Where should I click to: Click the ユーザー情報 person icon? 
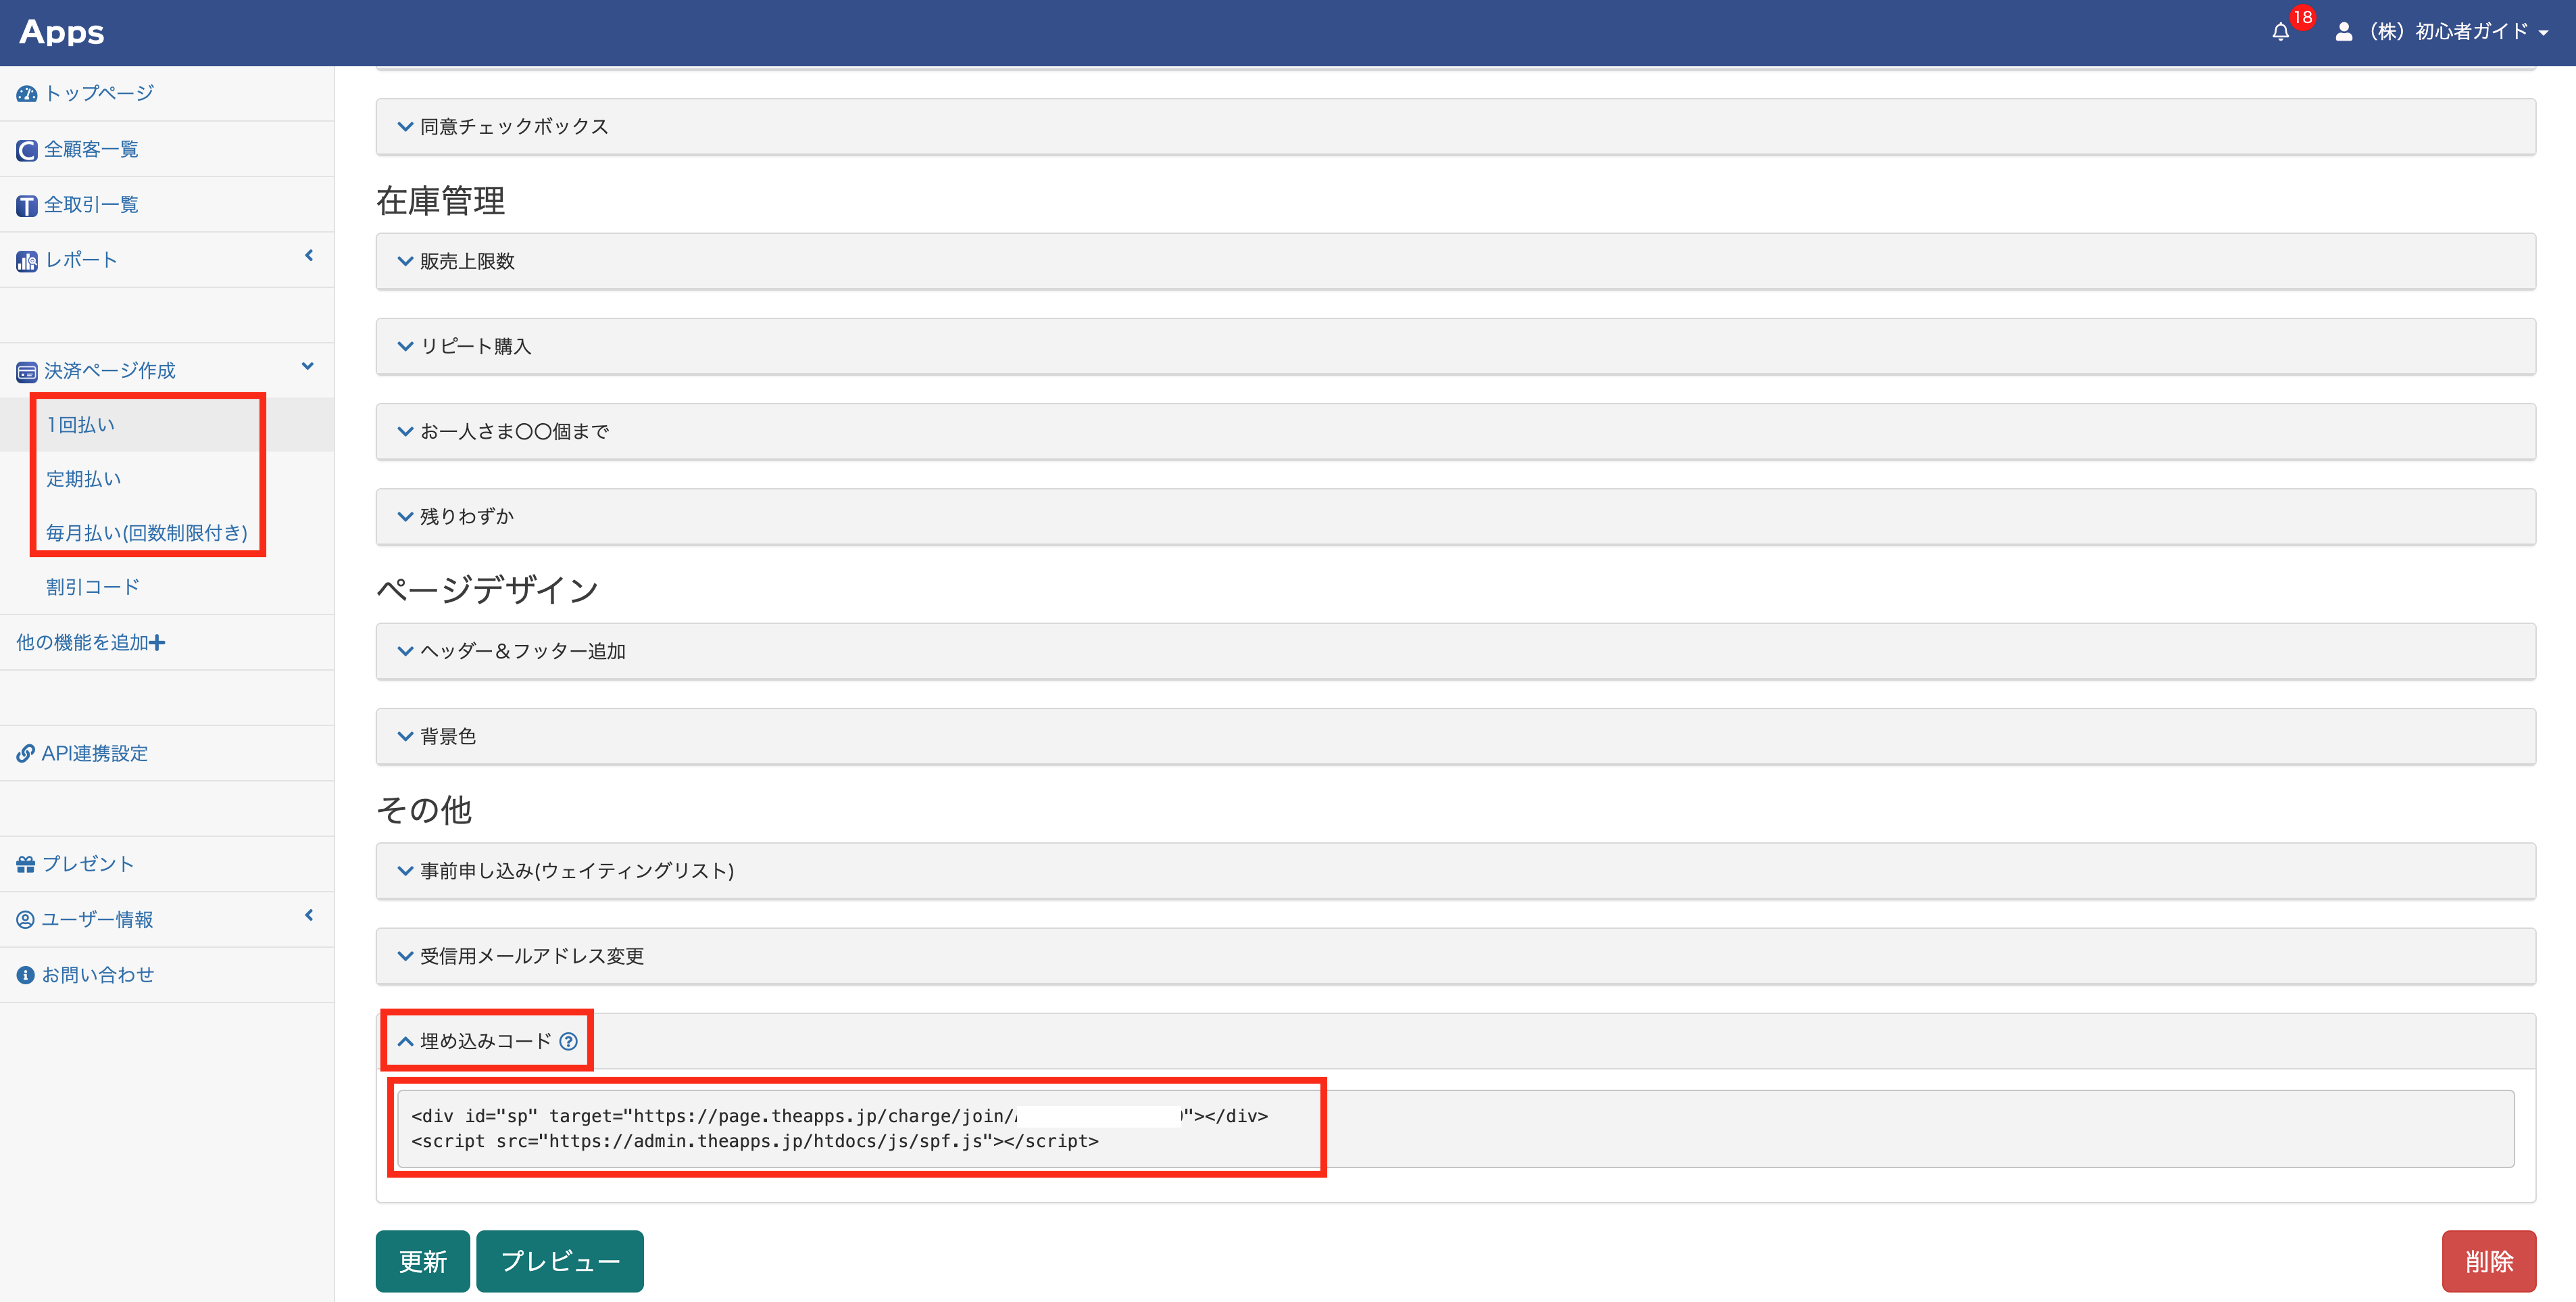(26, 920)
